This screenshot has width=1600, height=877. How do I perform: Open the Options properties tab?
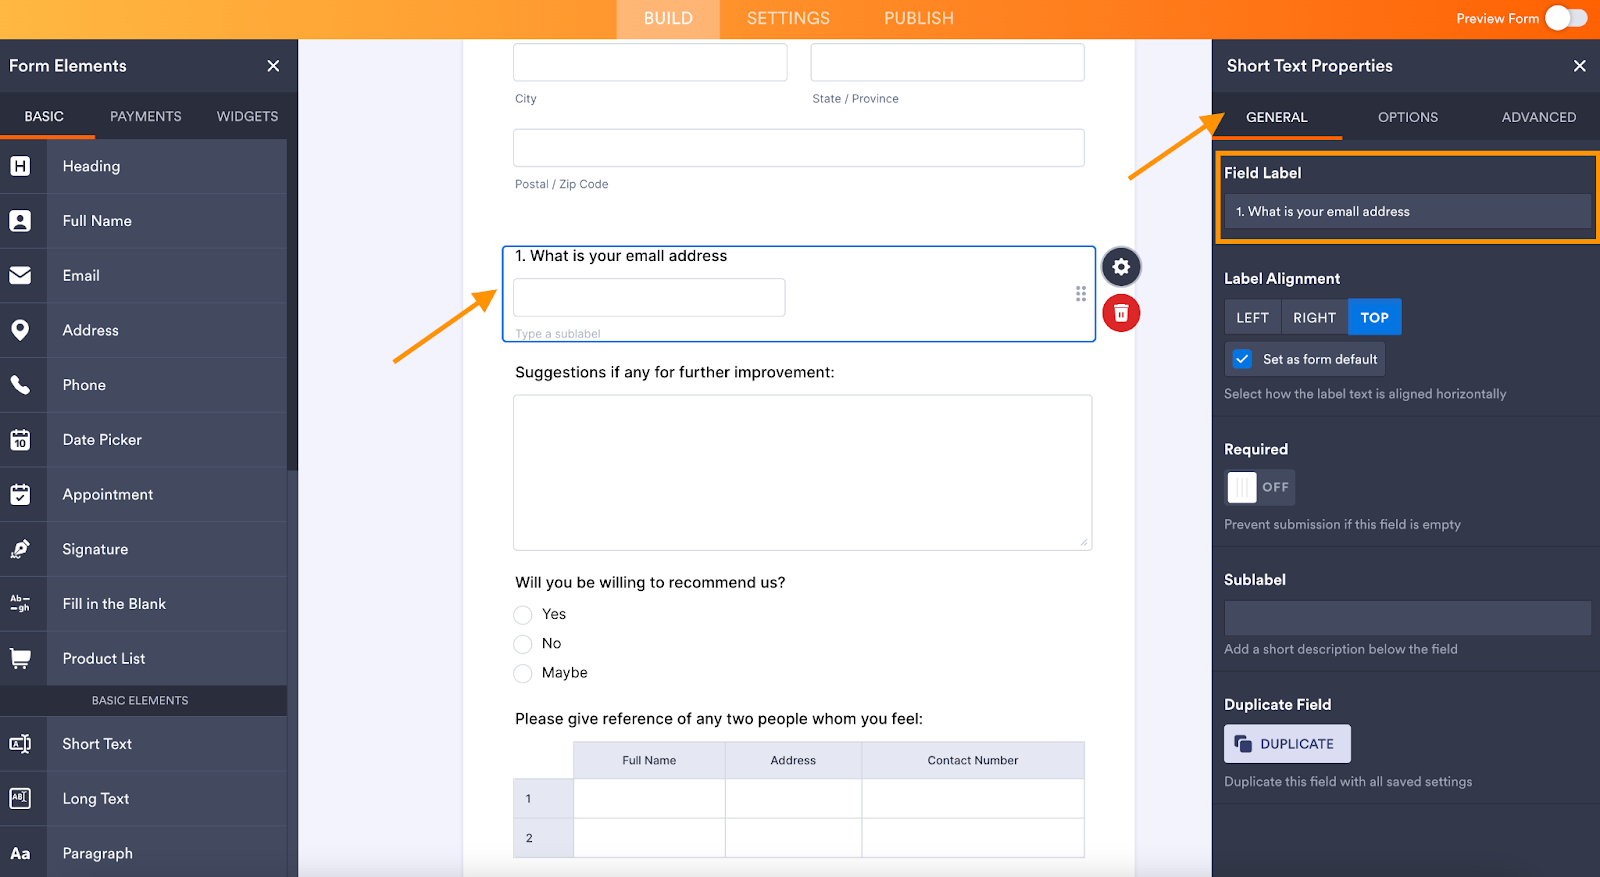pyautogui.click(x=1408, y=117)
